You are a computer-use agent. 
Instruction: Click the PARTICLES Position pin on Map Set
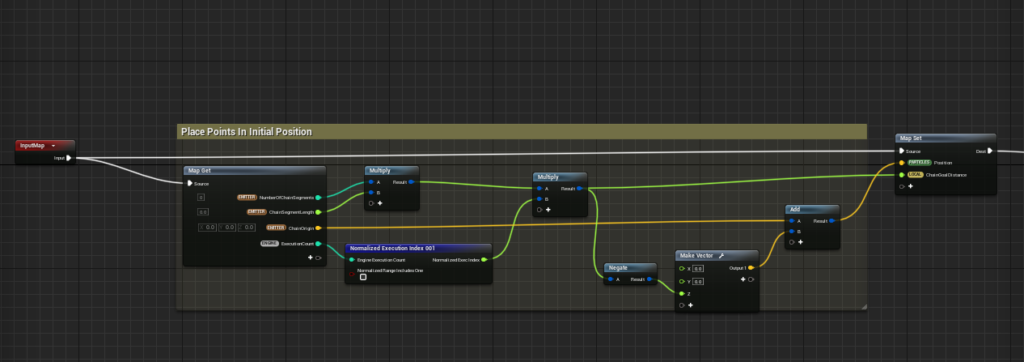(x=902, y=163)
